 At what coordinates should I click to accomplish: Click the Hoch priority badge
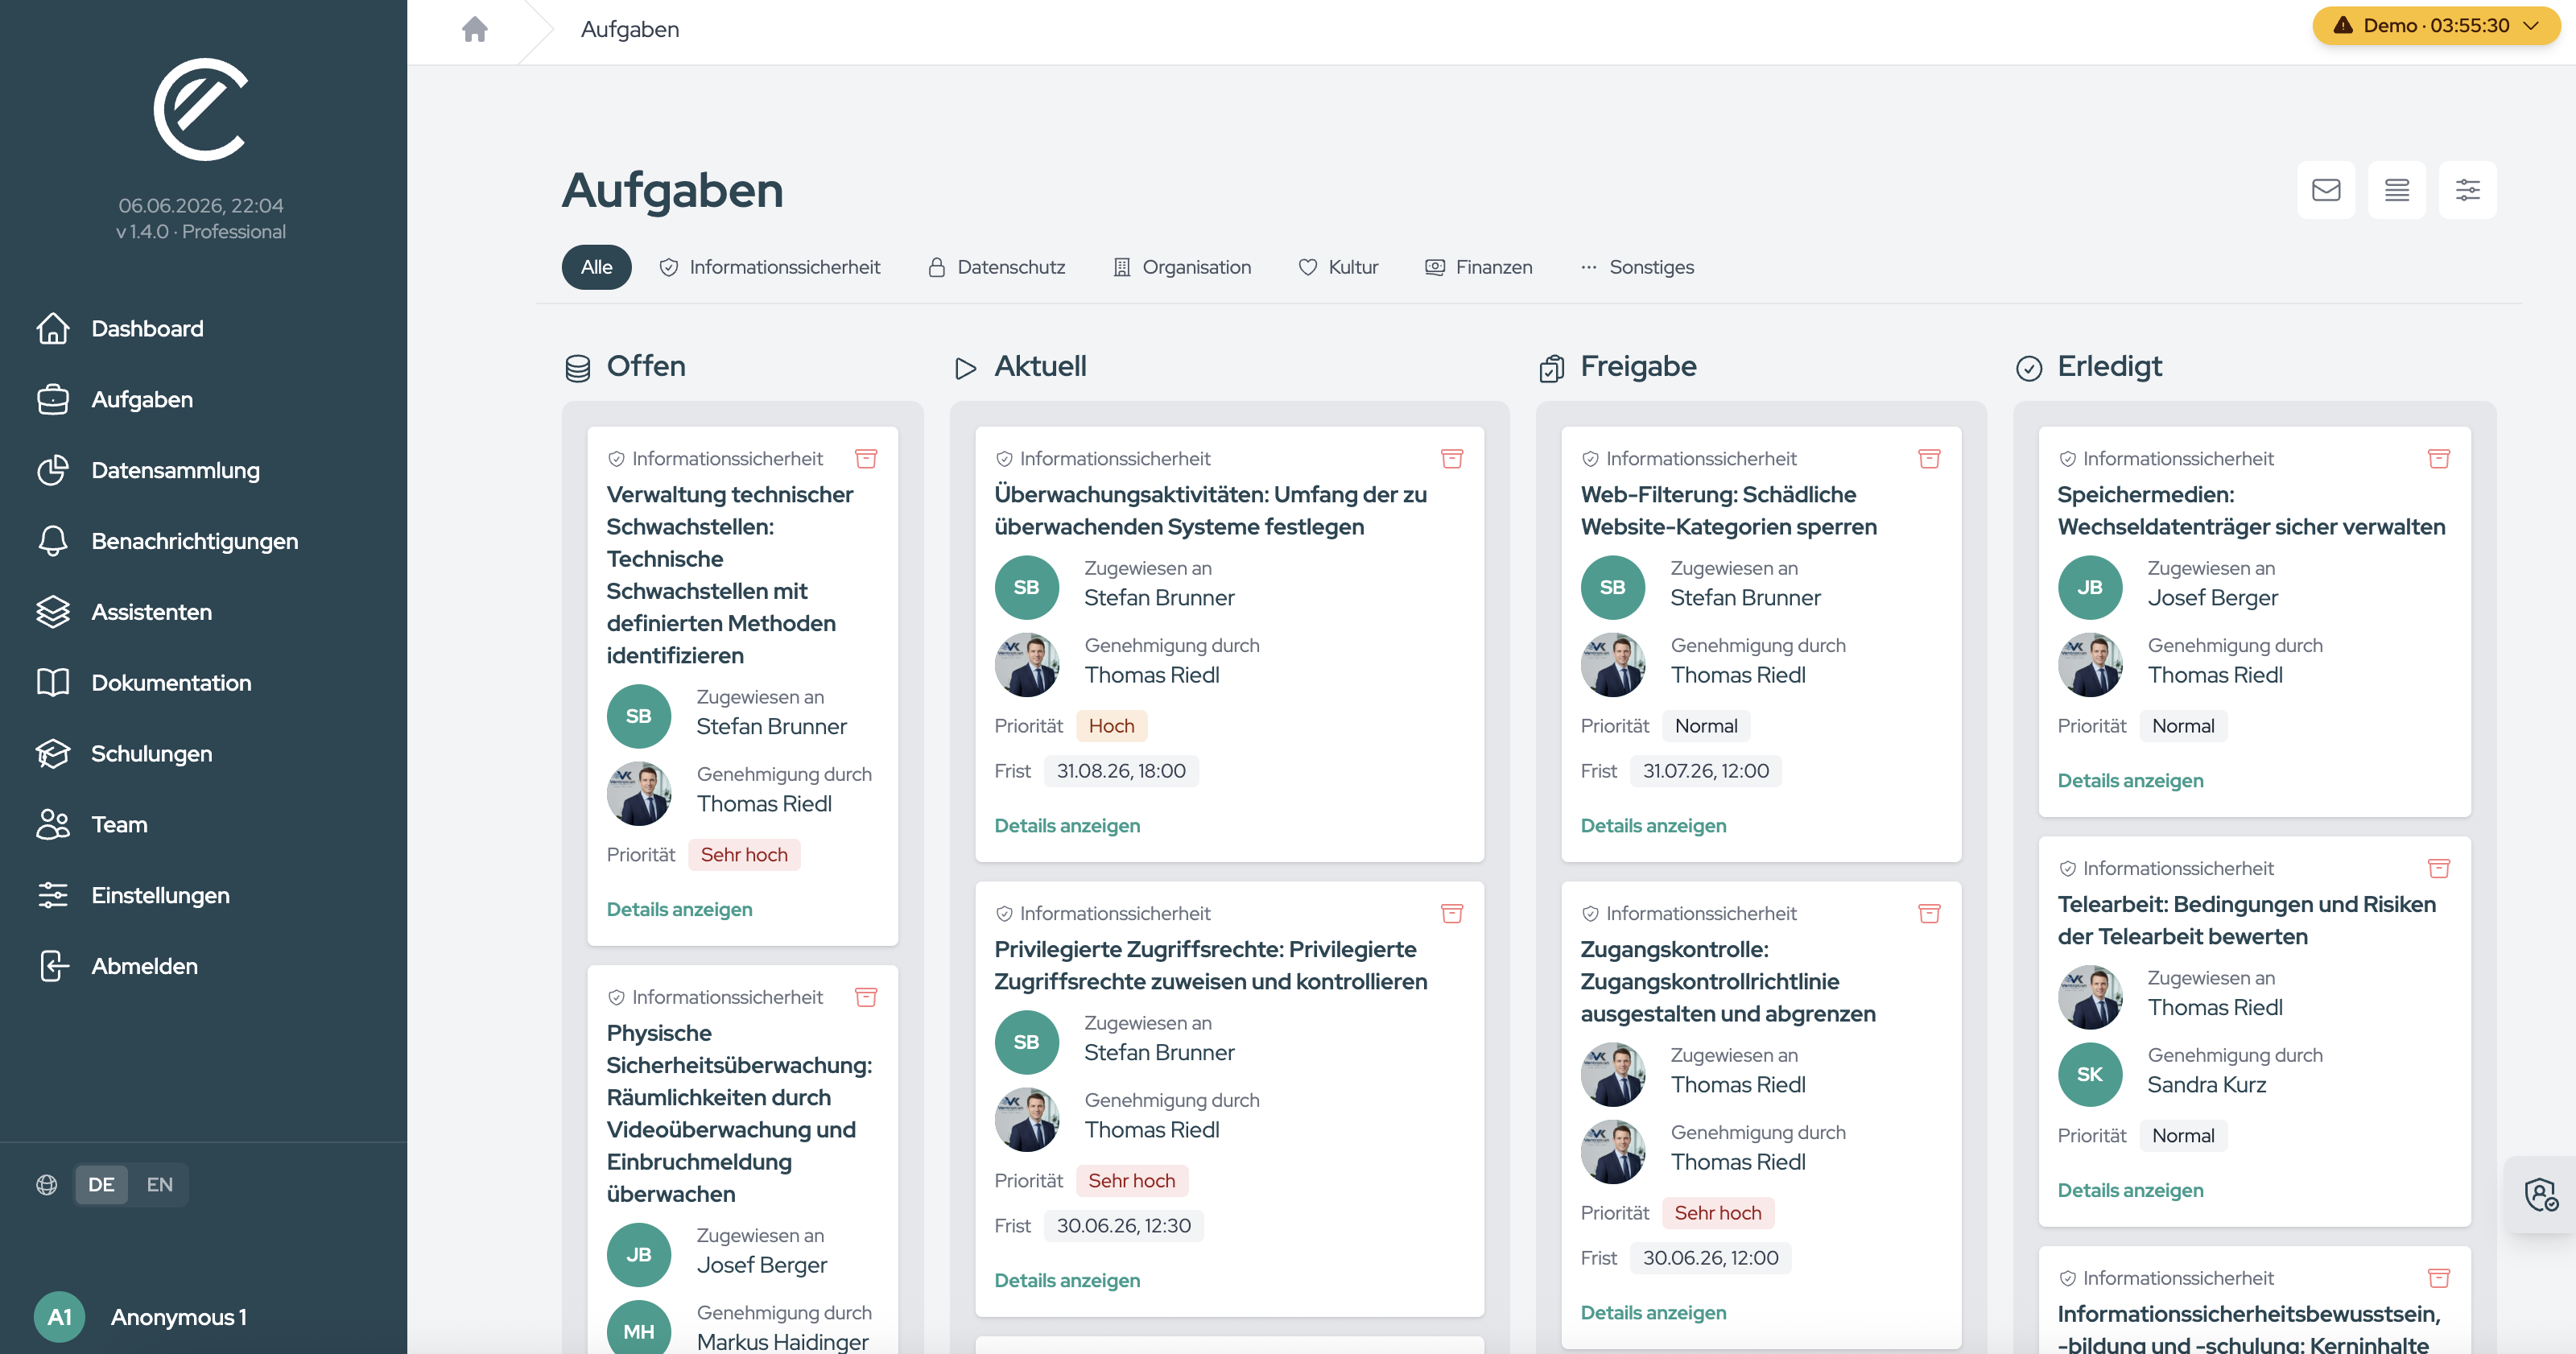pyautogui.click(x=1111, y=726)
